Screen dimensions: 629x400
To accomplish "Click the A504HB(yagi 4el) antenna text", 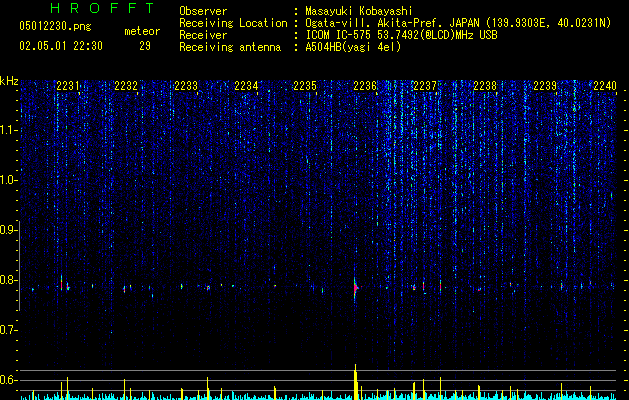I will tap(353, 47).
